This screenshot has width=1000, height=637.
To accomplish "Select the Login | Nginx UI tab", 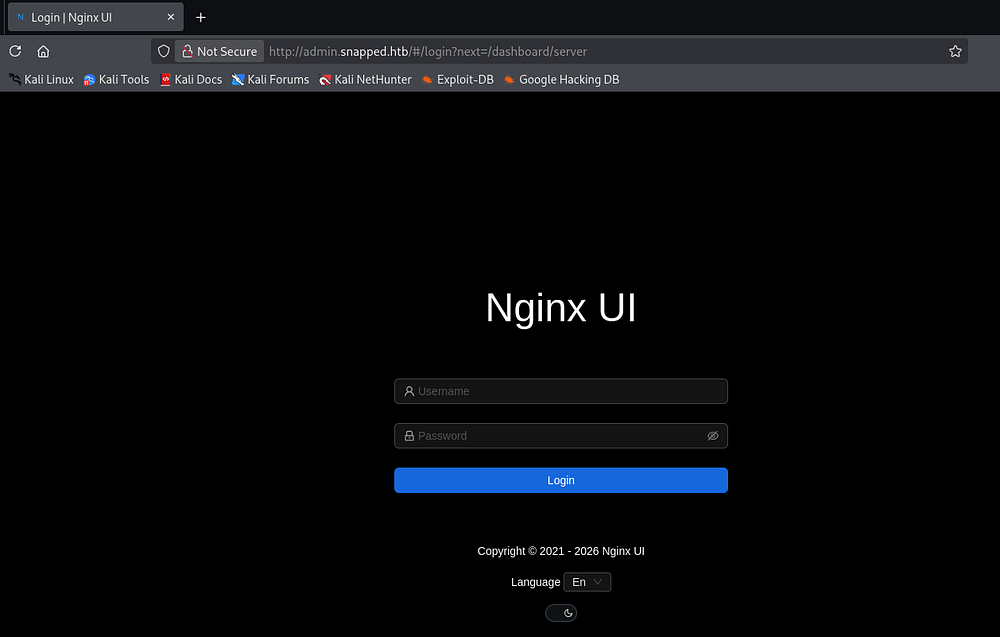I will pos(85,17).
